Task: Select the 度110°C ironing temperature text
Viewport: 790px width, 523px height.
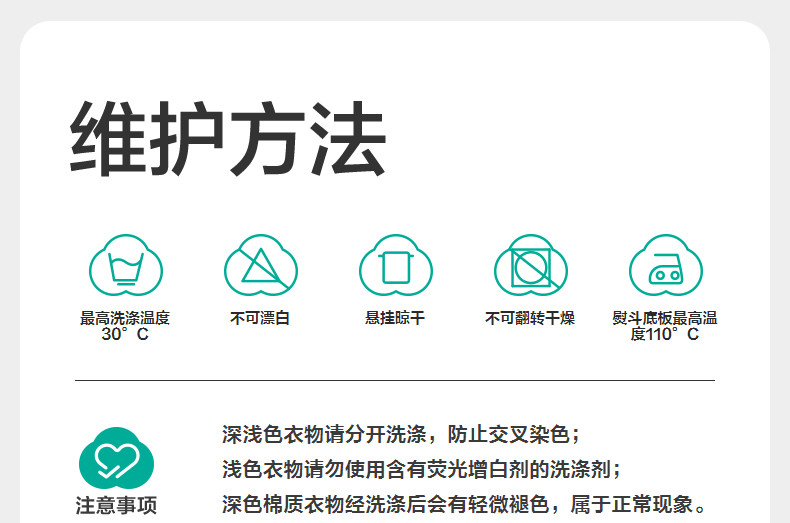Action: coord(665,335)
